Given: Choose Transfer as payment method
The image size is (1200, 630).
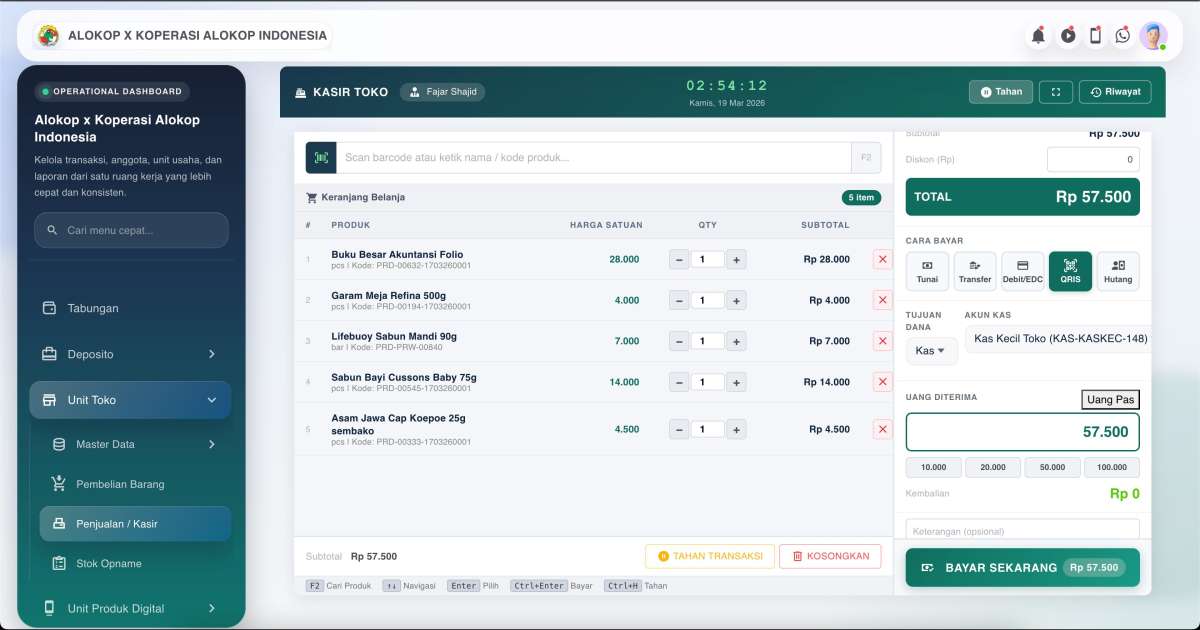Looking at the screenshot, I should click(x=974, y=271).
